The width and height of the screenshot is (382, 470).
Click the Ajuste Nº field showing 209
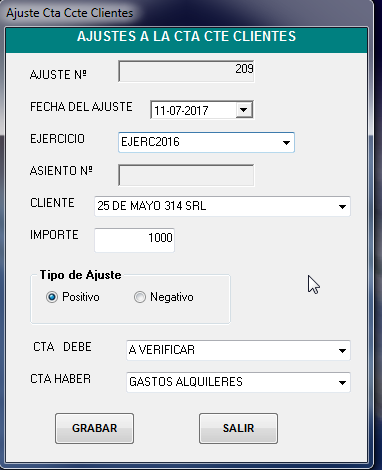[x=186, y=71]
